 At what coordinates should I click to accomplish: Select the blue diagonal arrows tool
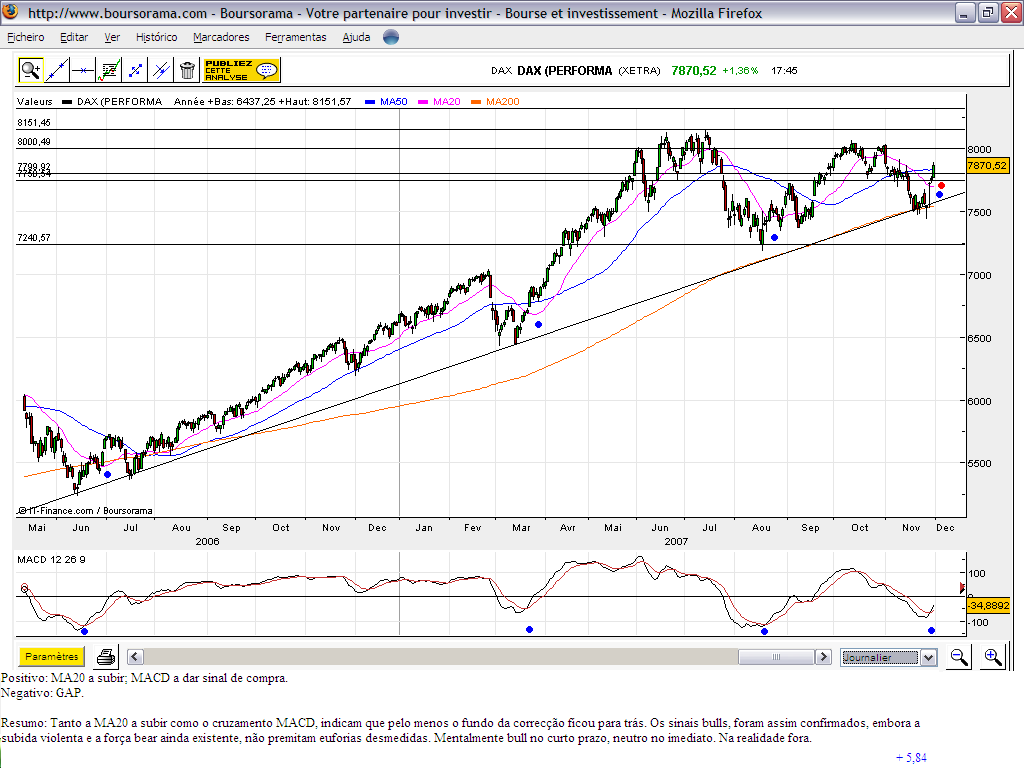[135, 70]
